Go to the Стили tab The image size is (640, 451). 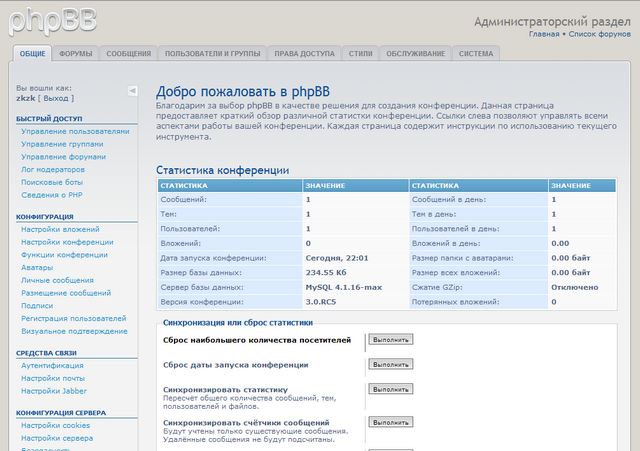point(361,54)
